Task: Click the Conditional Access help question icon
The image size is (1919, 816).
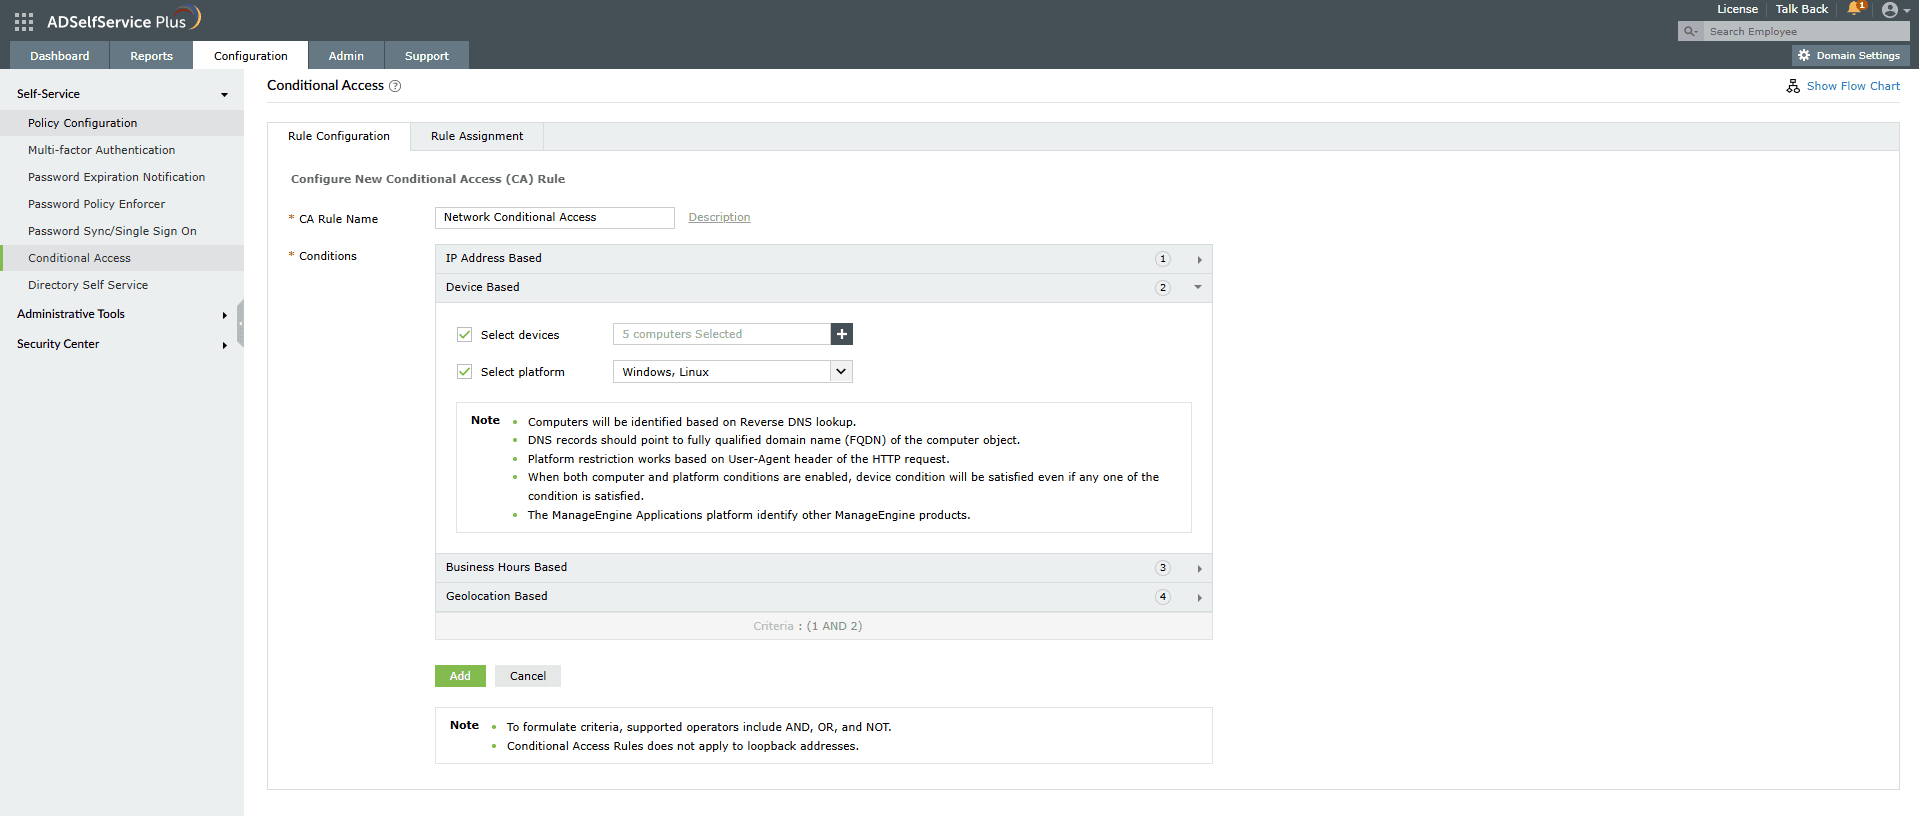Action: [x=395, y=86]
